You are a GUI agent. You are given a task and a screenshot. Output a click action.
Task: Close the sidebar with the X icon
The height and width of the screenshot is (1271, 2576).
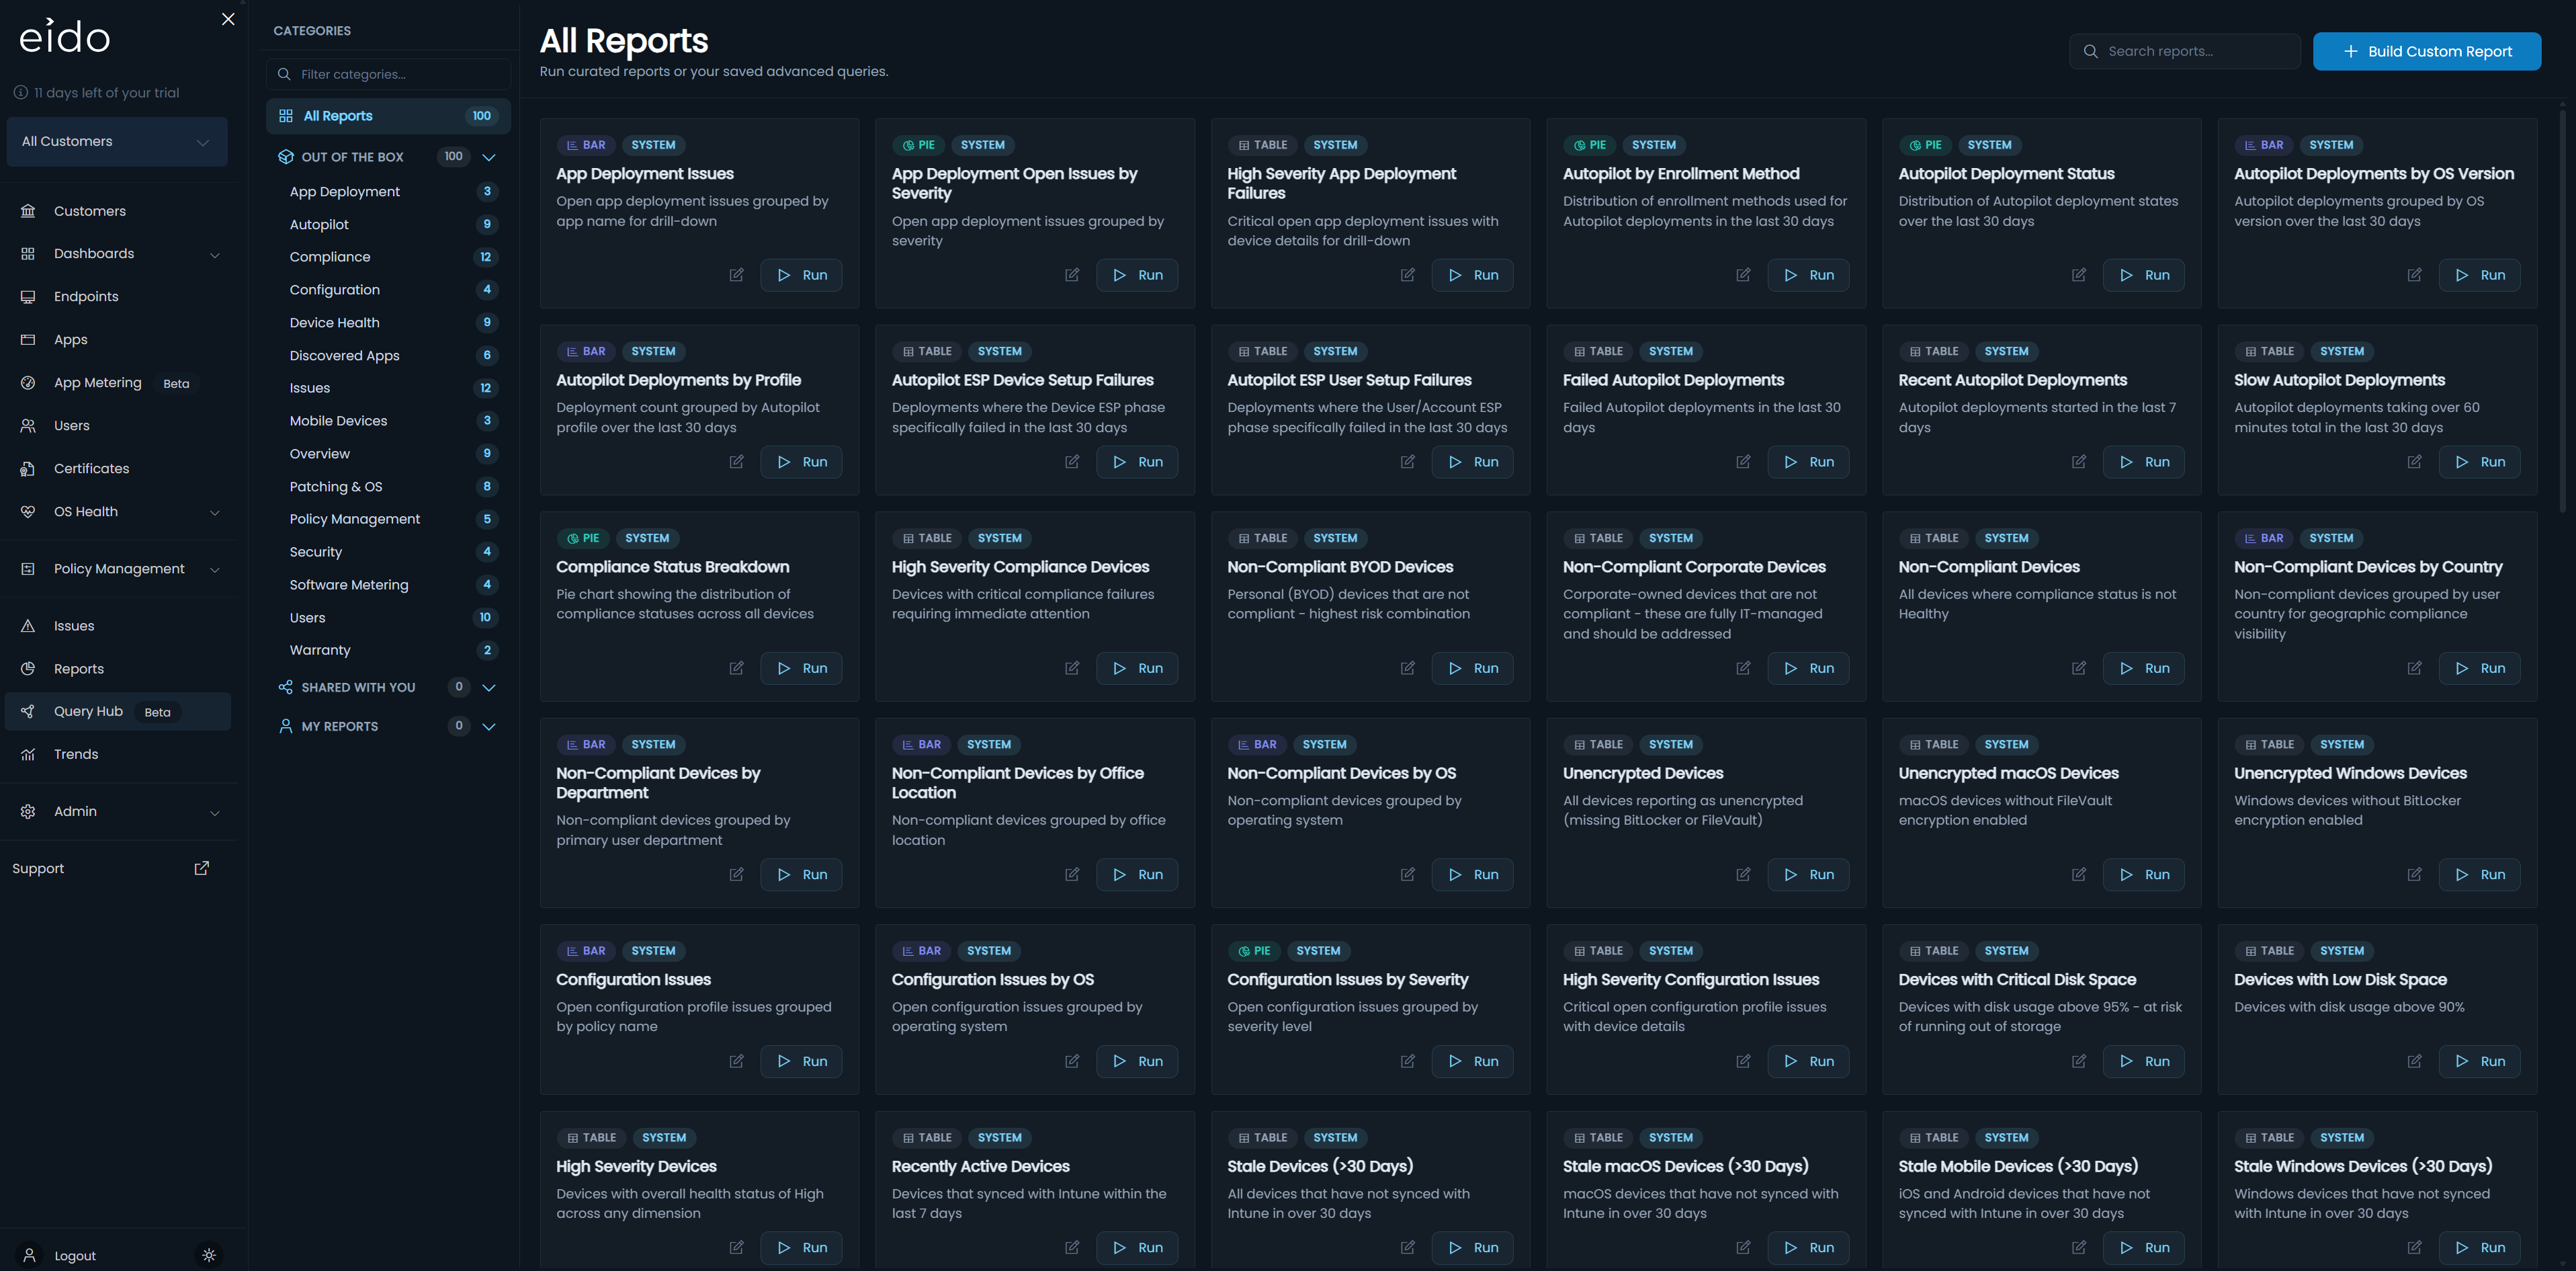pos(228,19)
